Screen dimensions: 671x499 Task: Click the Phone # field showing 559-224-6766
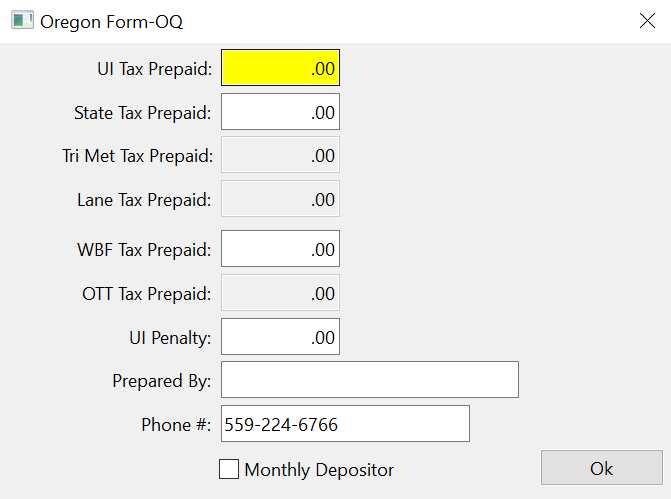point(345,424)
